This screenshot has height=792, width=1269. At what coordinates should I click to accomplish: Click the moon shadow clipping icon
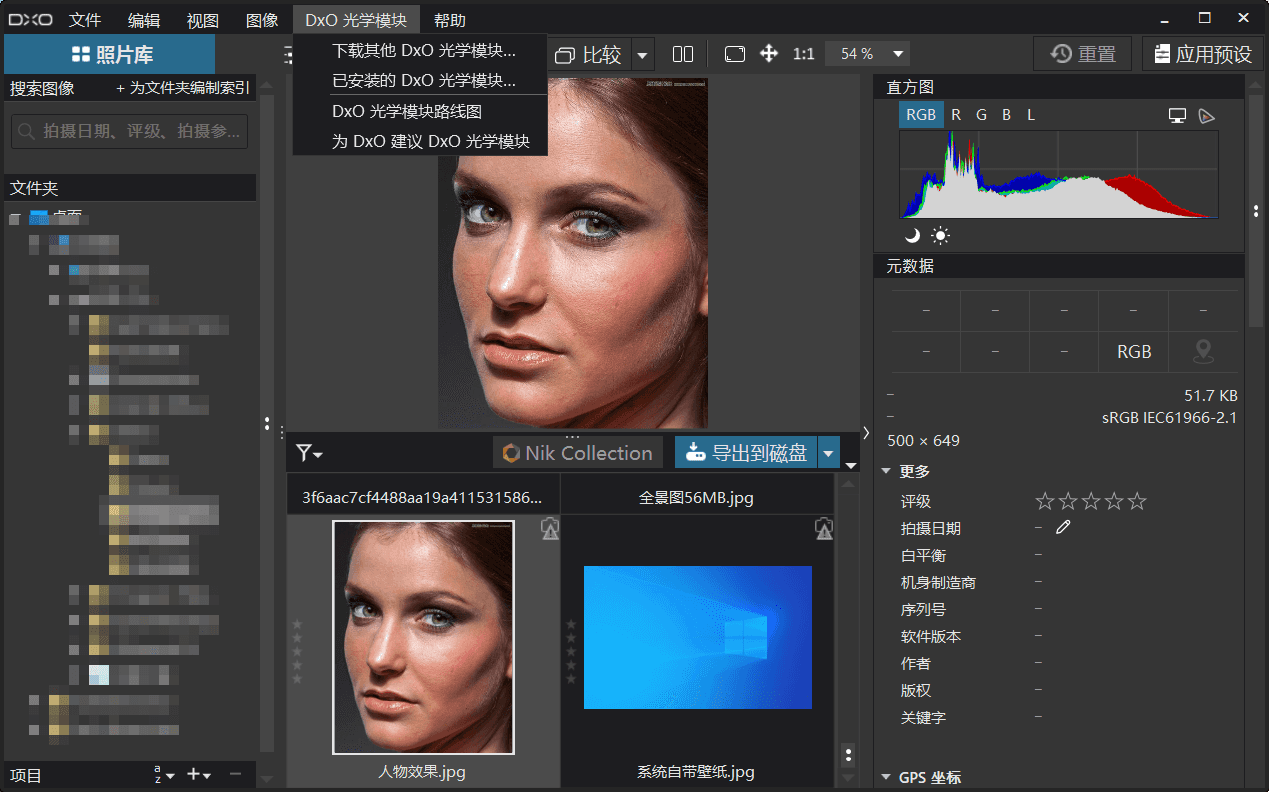(x=912, y=236)
